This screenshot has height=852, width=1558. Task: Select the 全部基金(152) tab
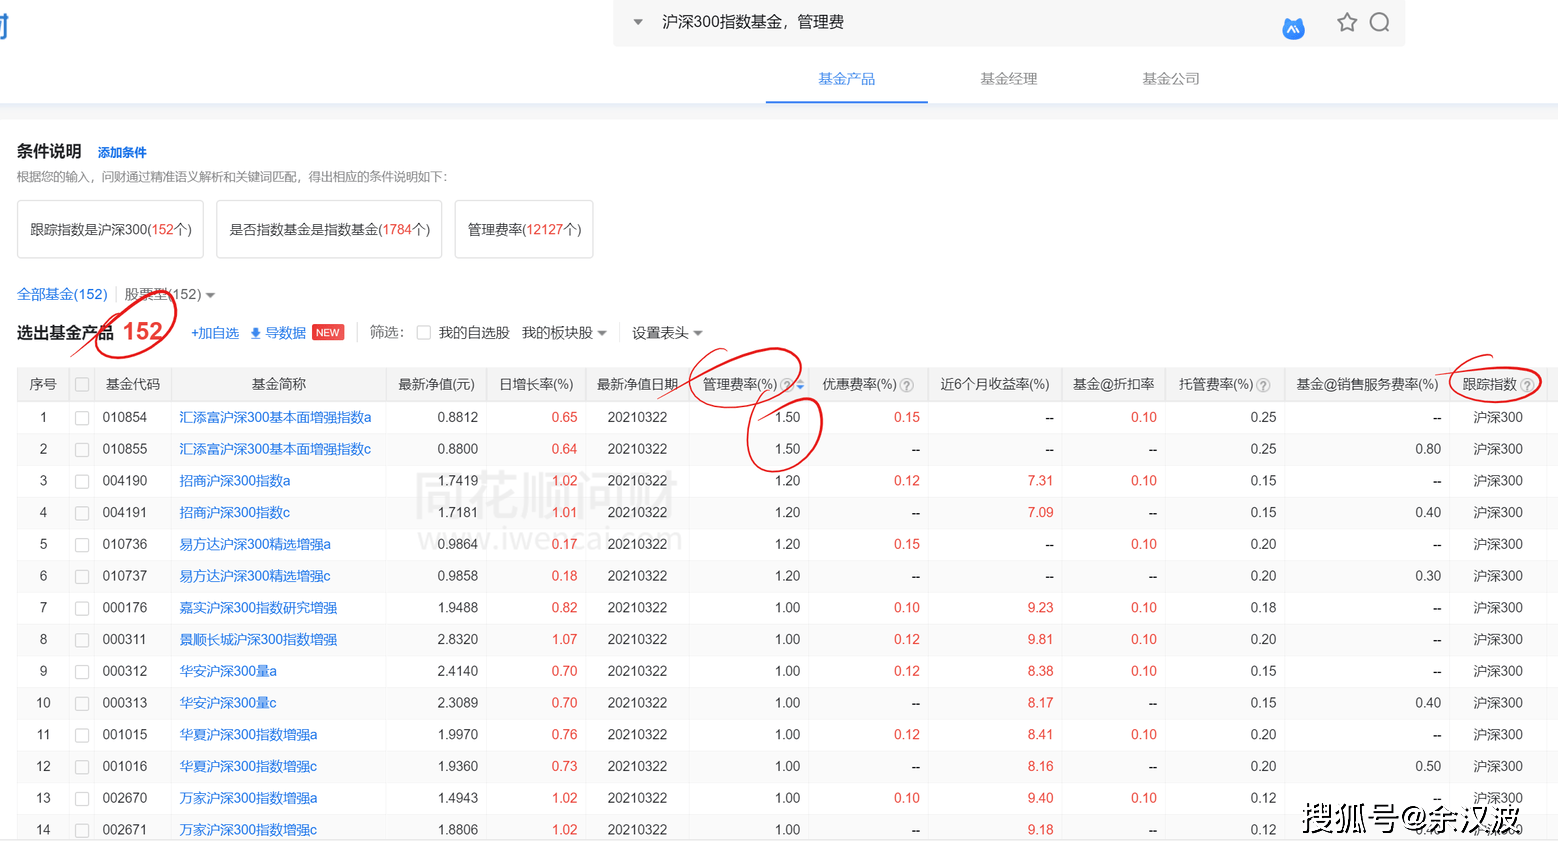tap(62, 294)
